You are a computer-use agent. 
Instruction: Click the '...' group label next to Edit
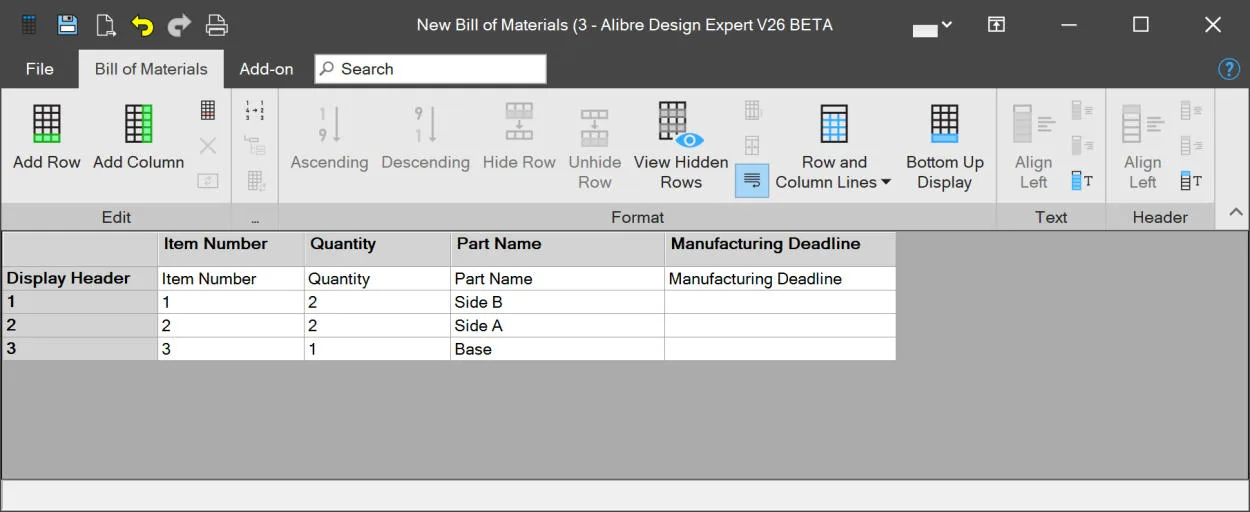pos(255,217)
